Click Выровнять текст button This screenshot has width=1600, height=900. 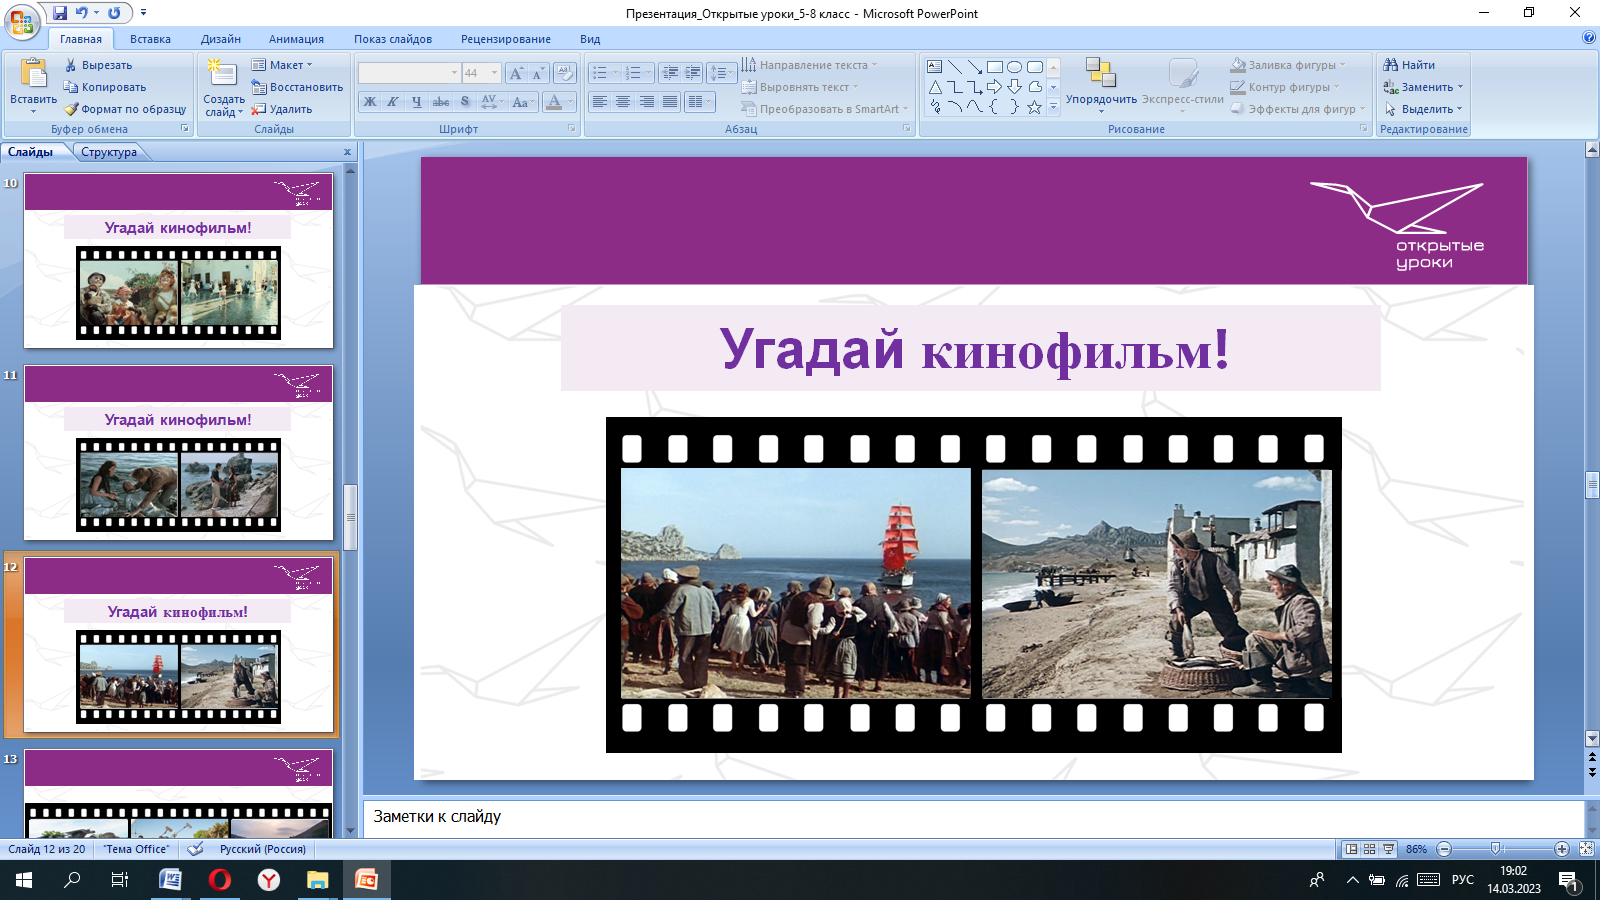coord(800,87)
